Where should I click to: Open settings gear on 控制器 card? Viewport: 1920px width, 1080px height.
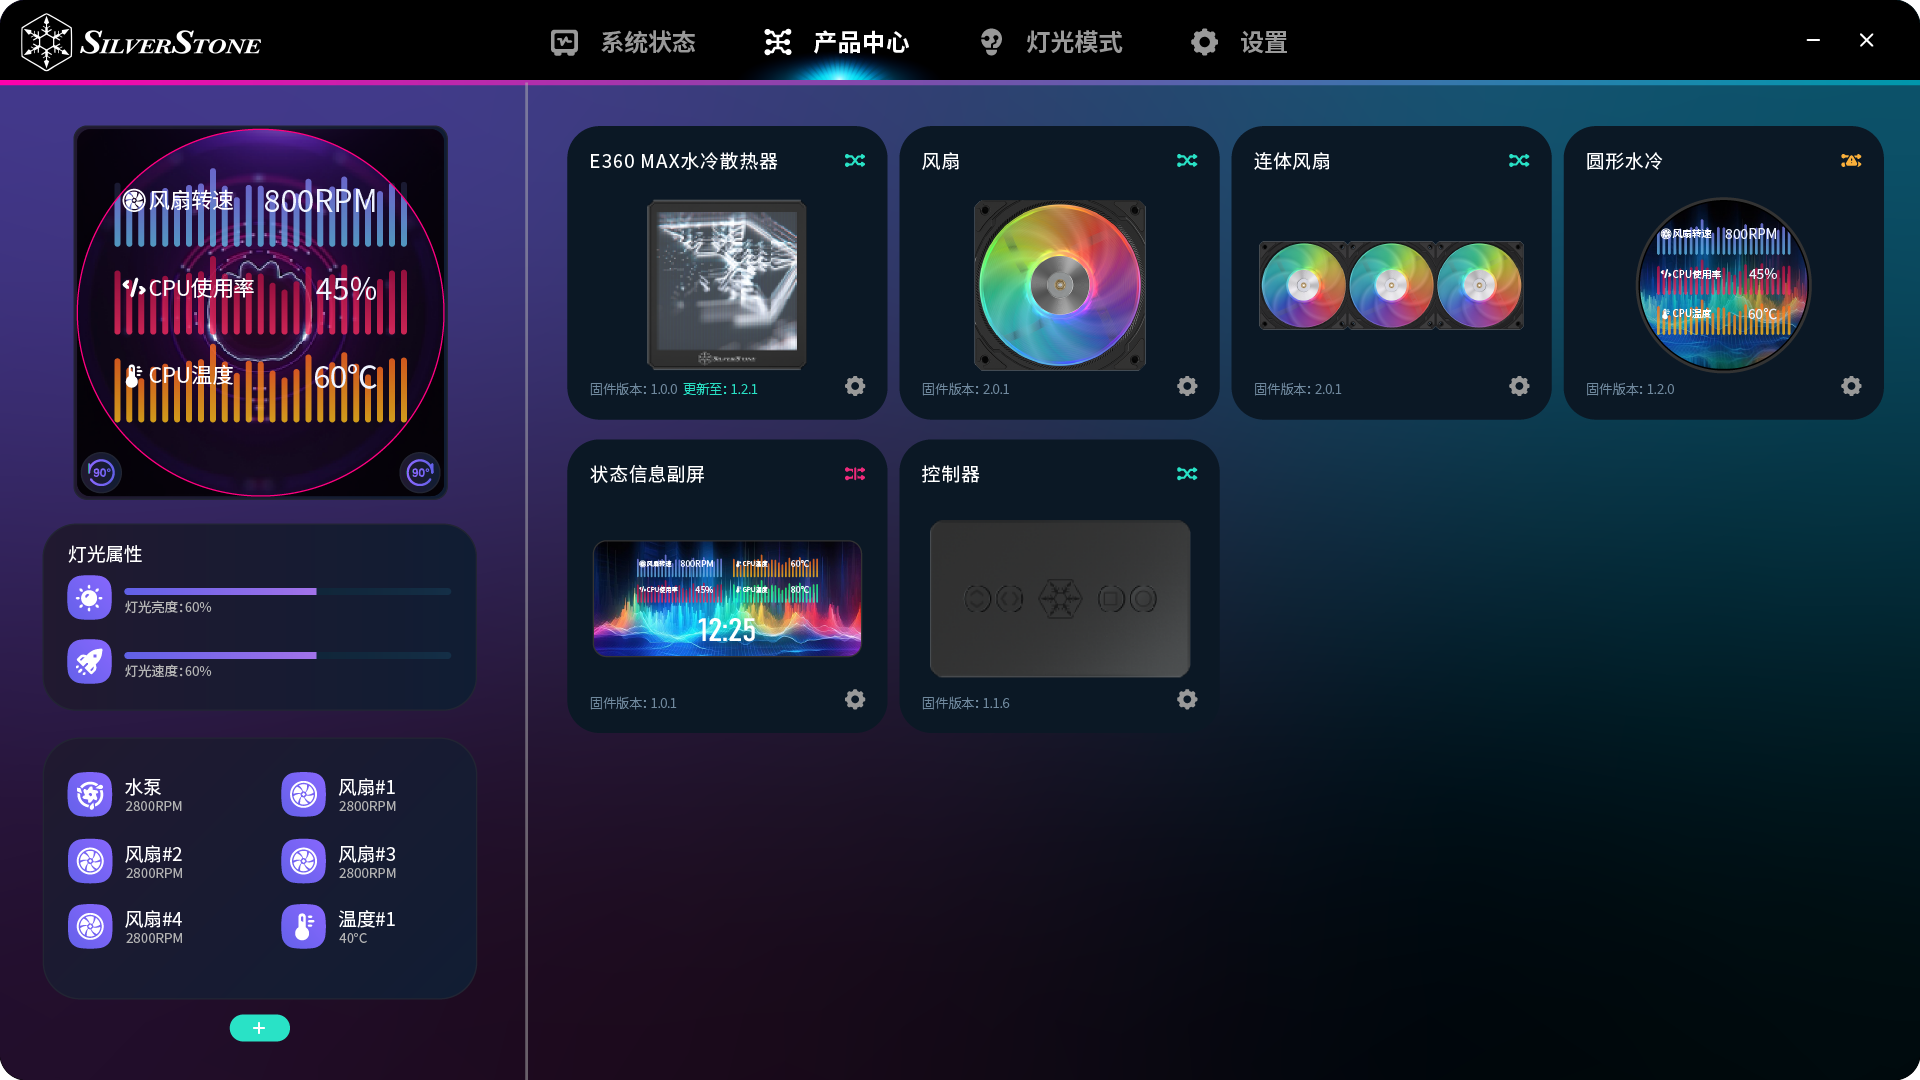pos(1186,700)
